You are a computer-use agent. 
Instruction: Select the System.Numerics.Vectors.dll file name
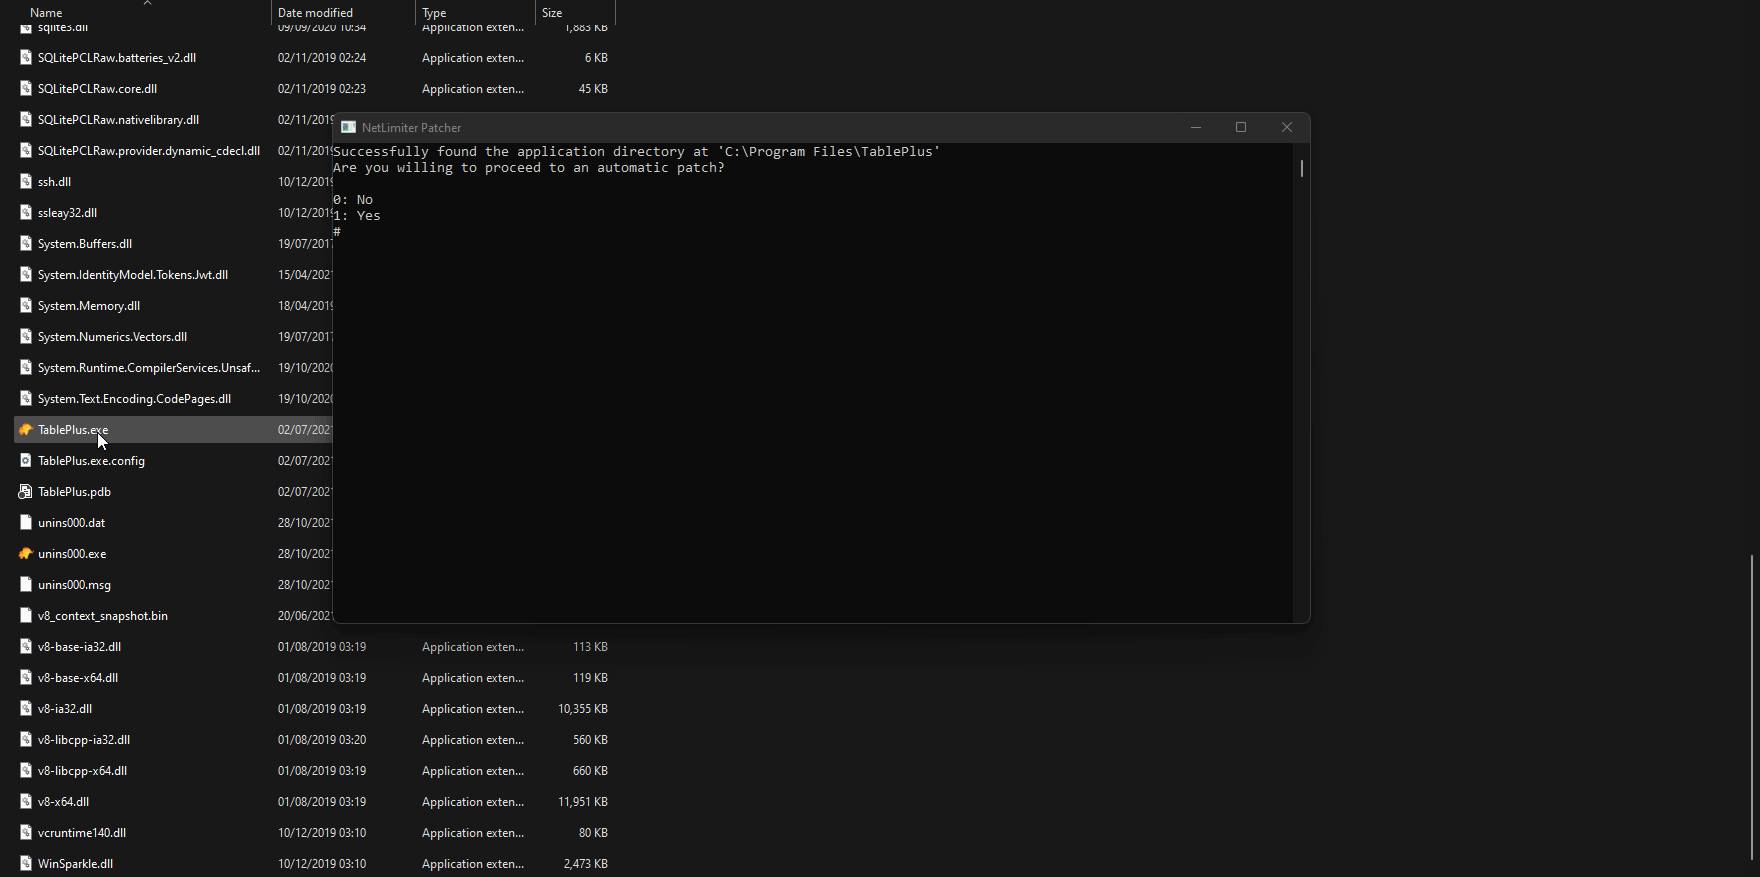click(x=112, y=337)
